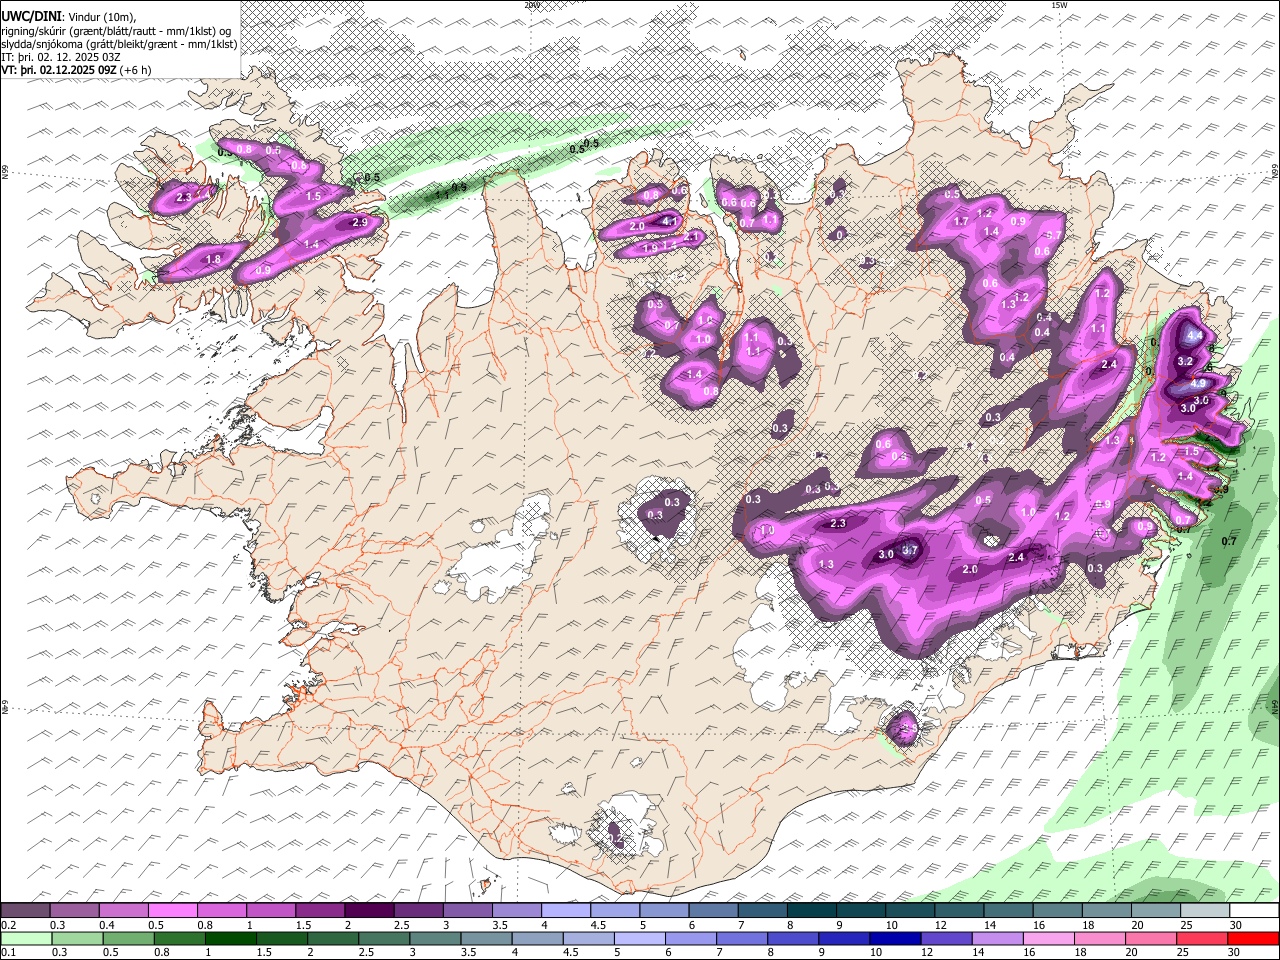
Task: Click the darkest purple swatch above upper 2
Action: coord(369,911)
